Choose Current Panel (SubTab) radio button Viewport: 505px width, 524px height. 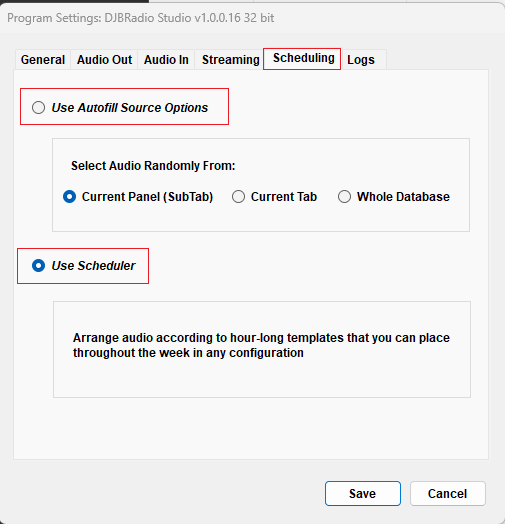coord(70,196)
